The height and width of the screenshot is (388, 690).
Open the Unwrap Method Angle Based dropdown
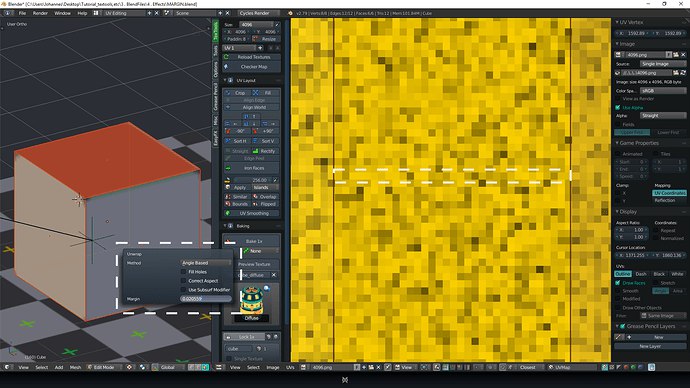pyautogui.click(x=206, y=263)
